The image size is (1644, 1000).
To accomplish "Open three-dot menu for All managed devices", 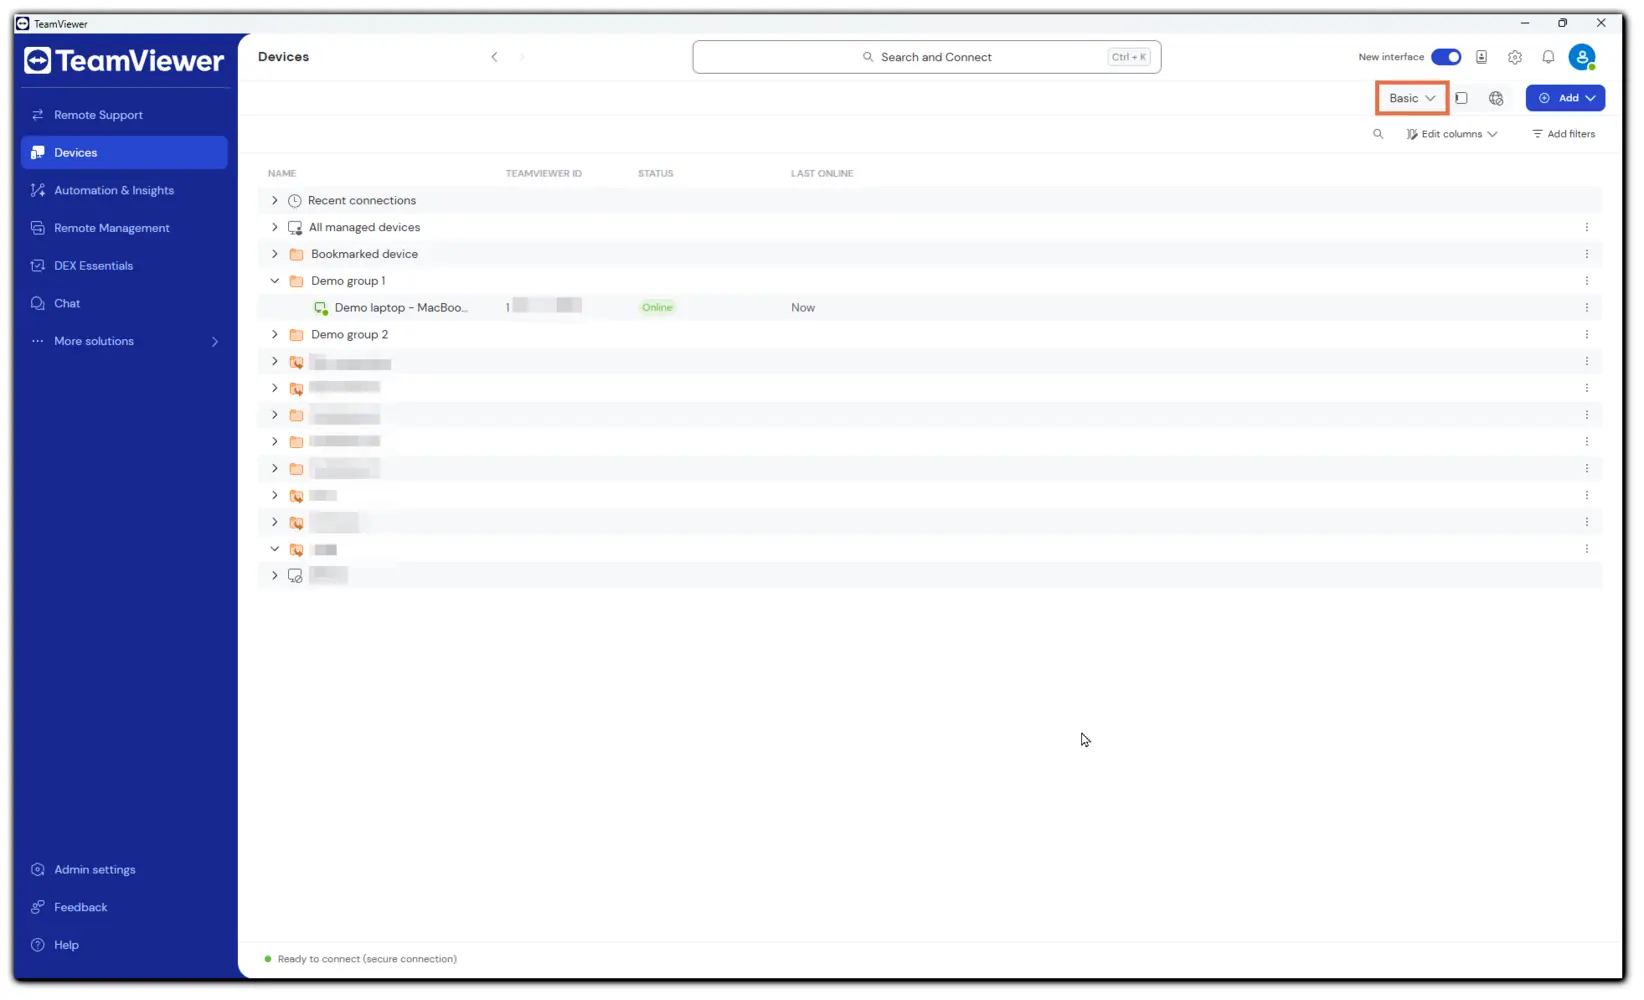I will click(x=1586, y=227).
